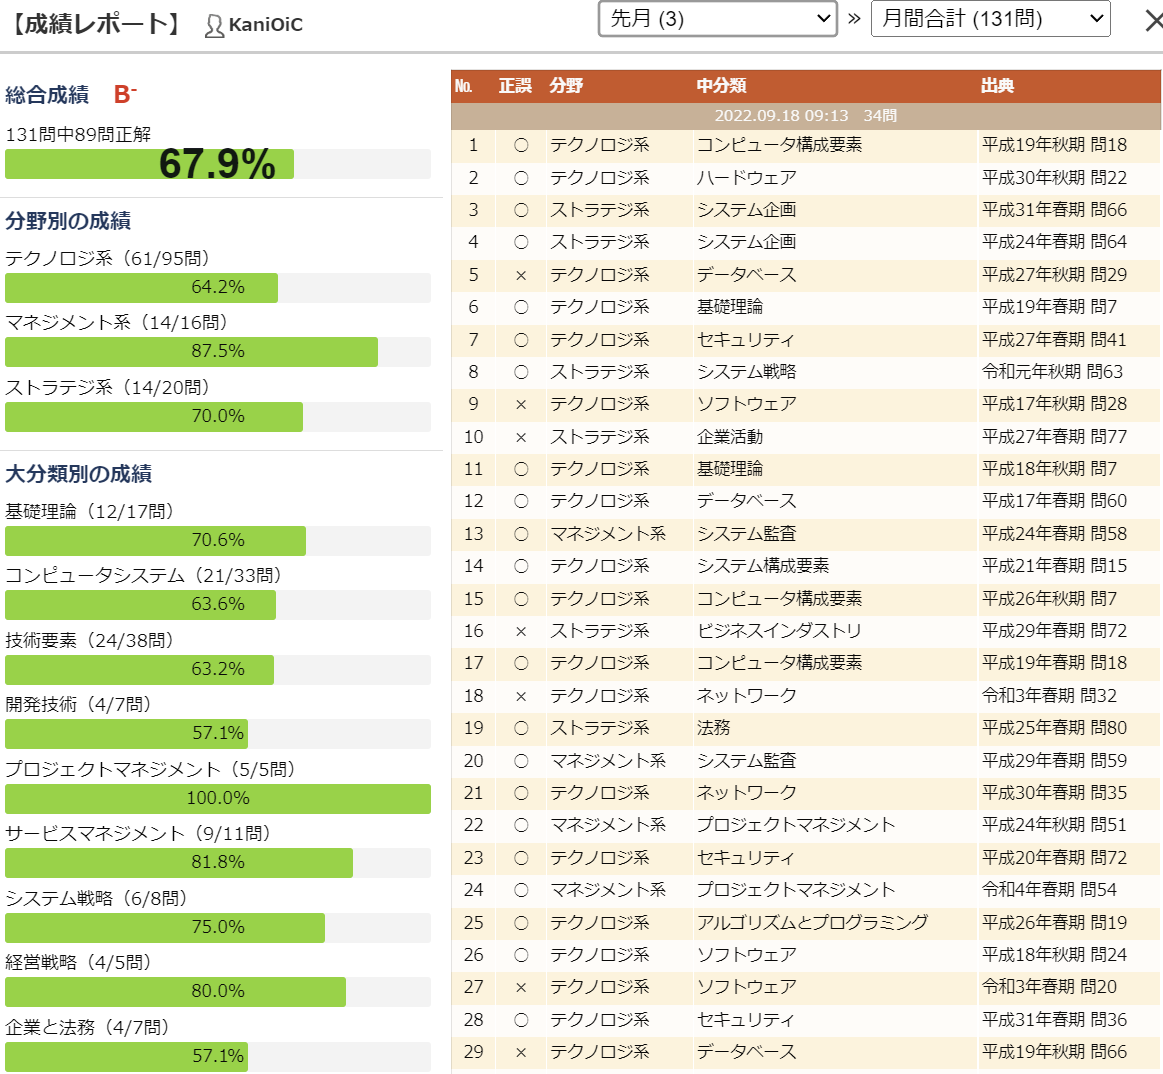Click the × mark in row 18
The image size is (1163, 1074).
click(x=521, y=696)
